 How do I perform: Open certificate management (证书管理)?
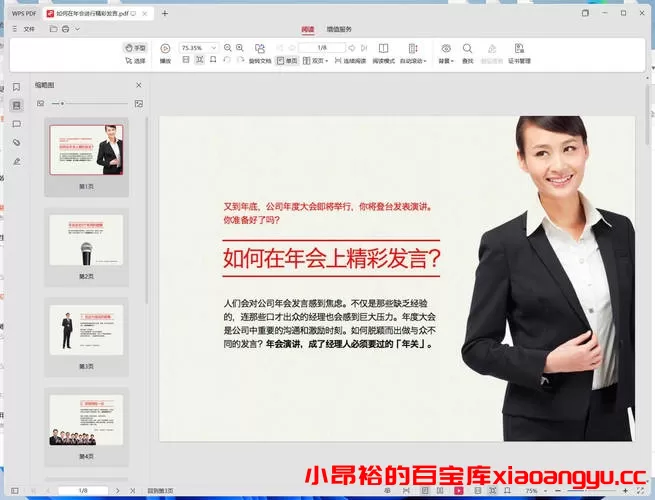point(519,53)
